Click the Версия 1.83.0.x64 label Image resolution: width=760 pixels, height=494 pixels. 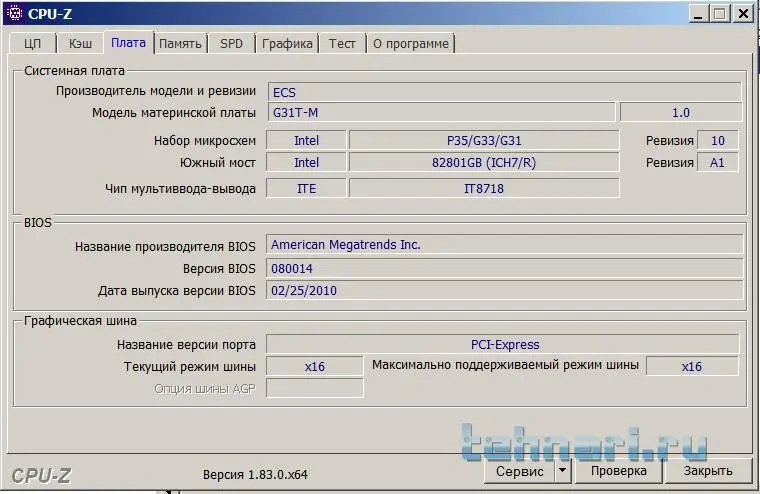(x=255, y=474)
